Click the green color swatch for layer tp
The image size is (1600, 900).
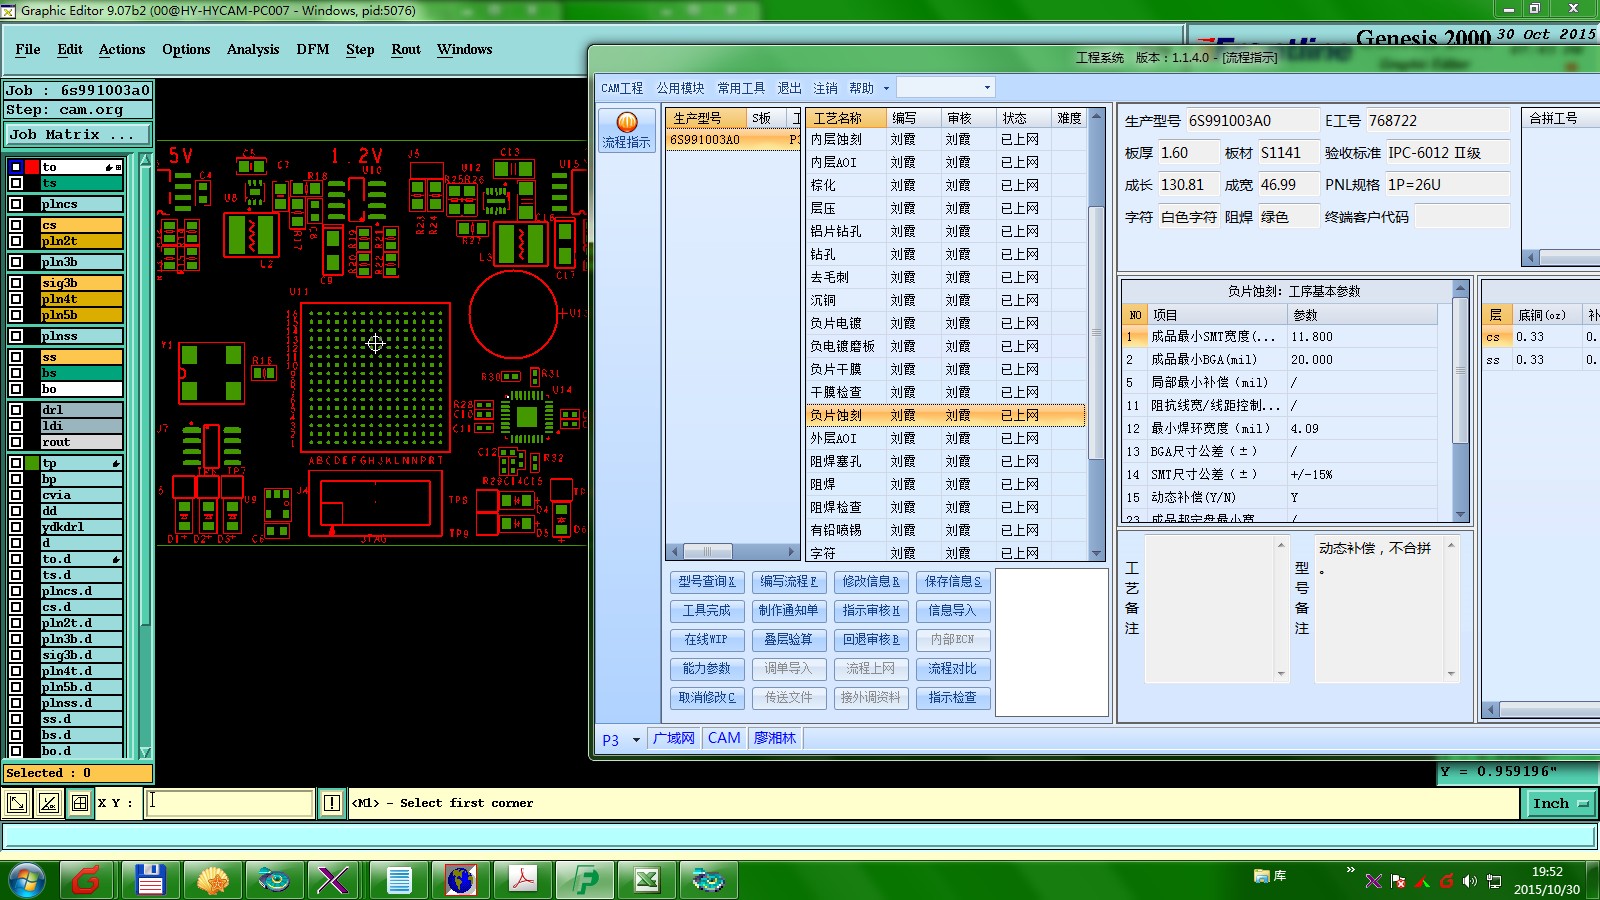tap(31, 463)
